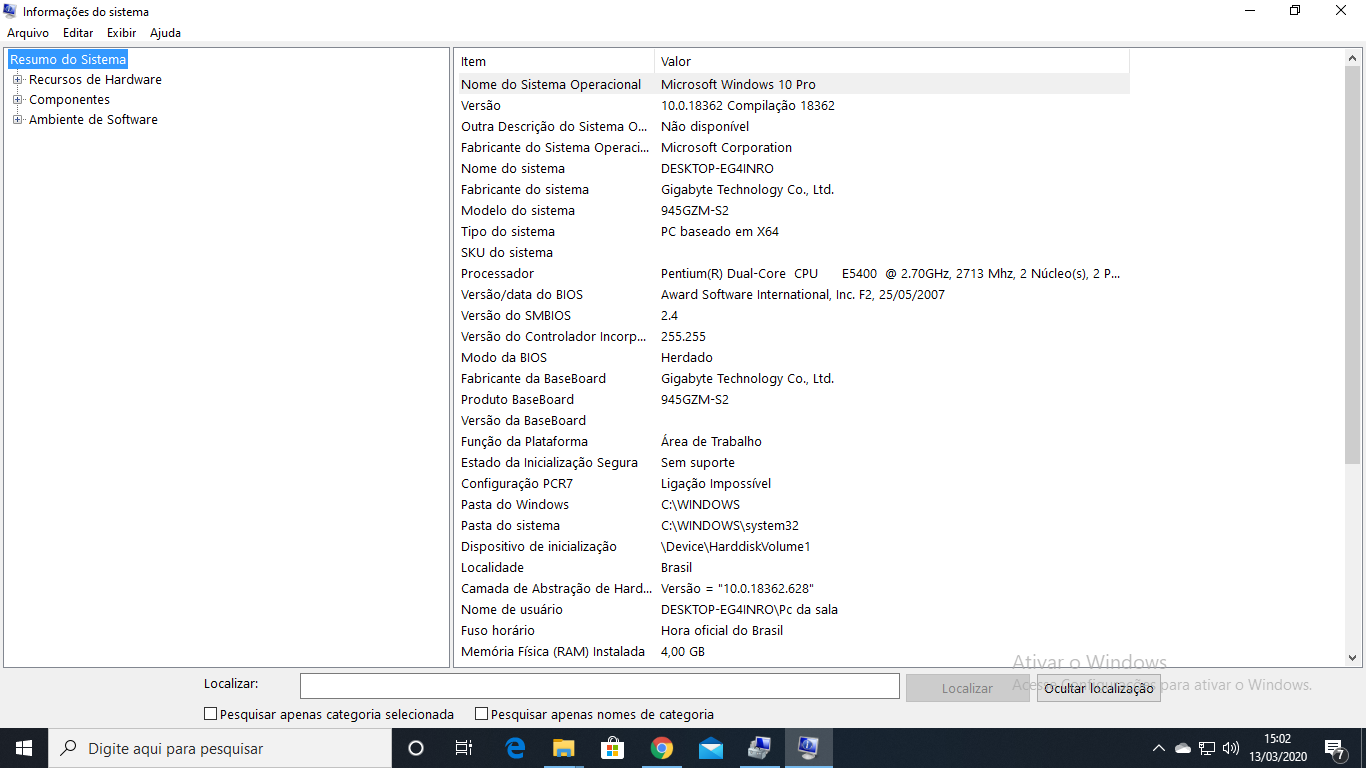Click System Information title bar icon
The width and height of the screenshot is (1366, 768).
[10, 11]
